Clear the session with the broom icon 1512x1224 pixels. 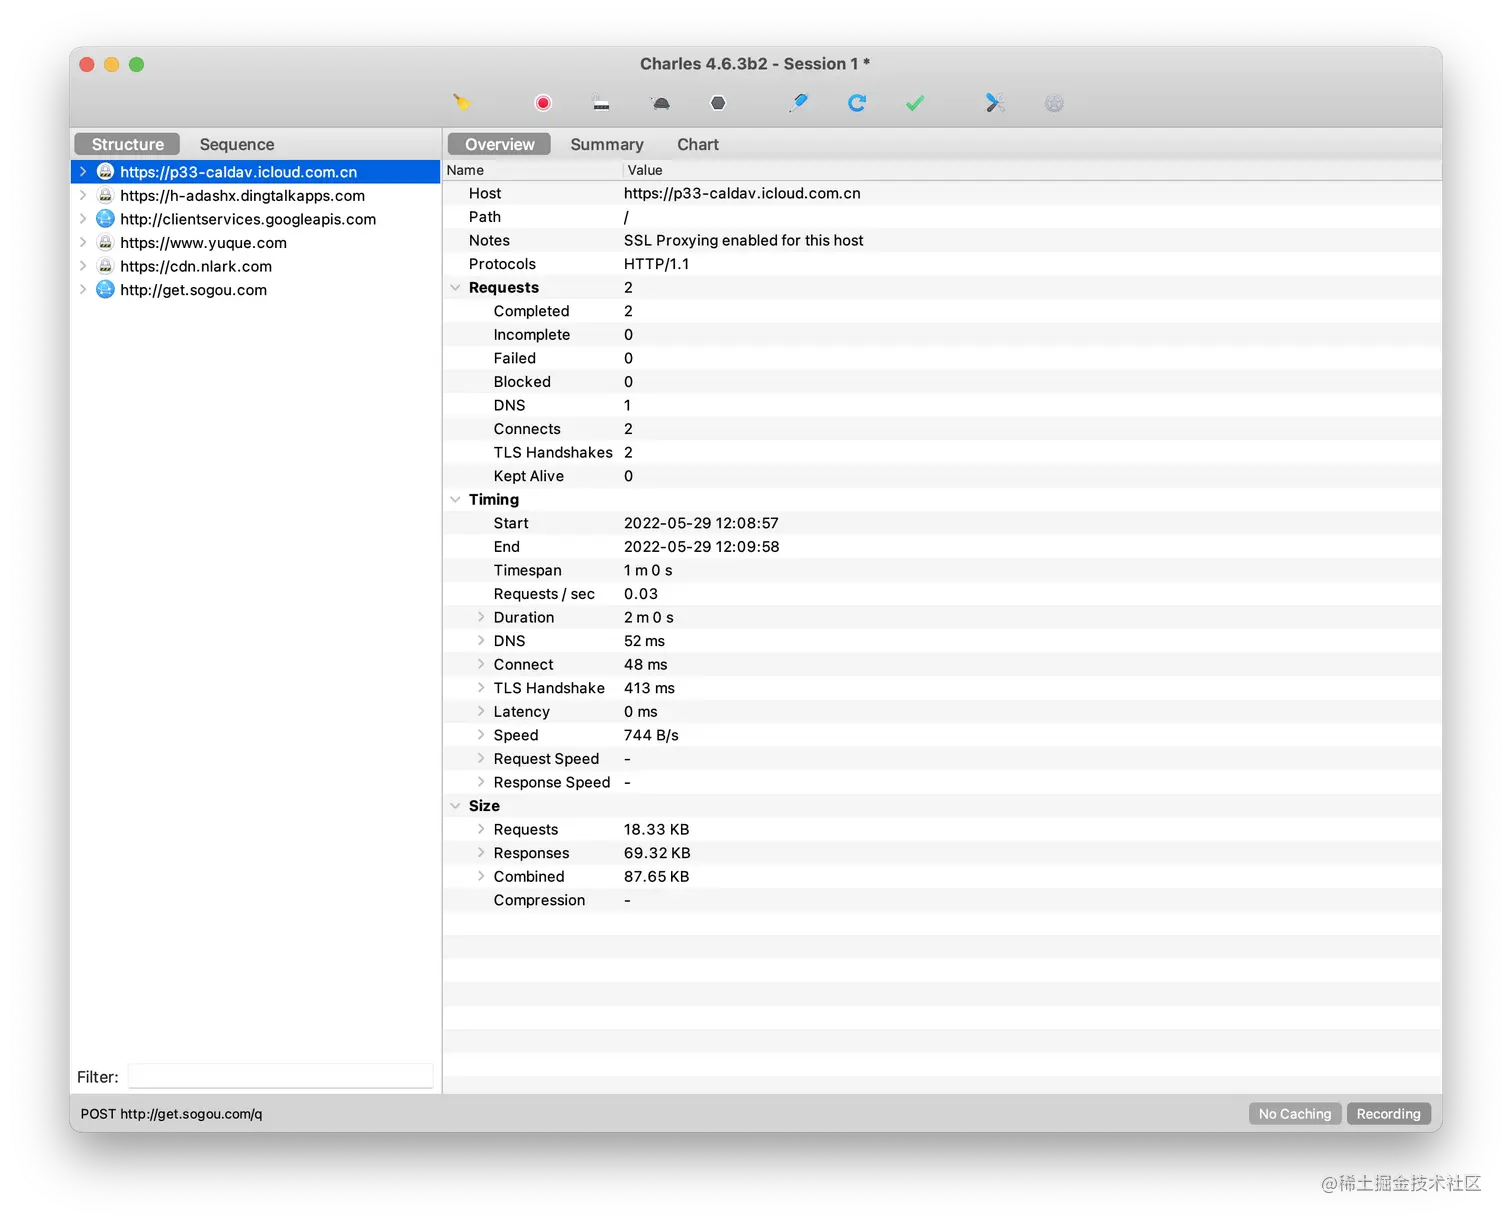[461, 103]
